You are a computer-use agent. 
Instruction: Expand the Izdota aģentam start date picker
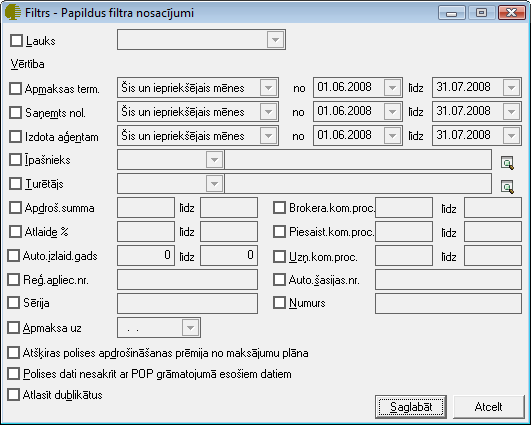pos(392,136)
